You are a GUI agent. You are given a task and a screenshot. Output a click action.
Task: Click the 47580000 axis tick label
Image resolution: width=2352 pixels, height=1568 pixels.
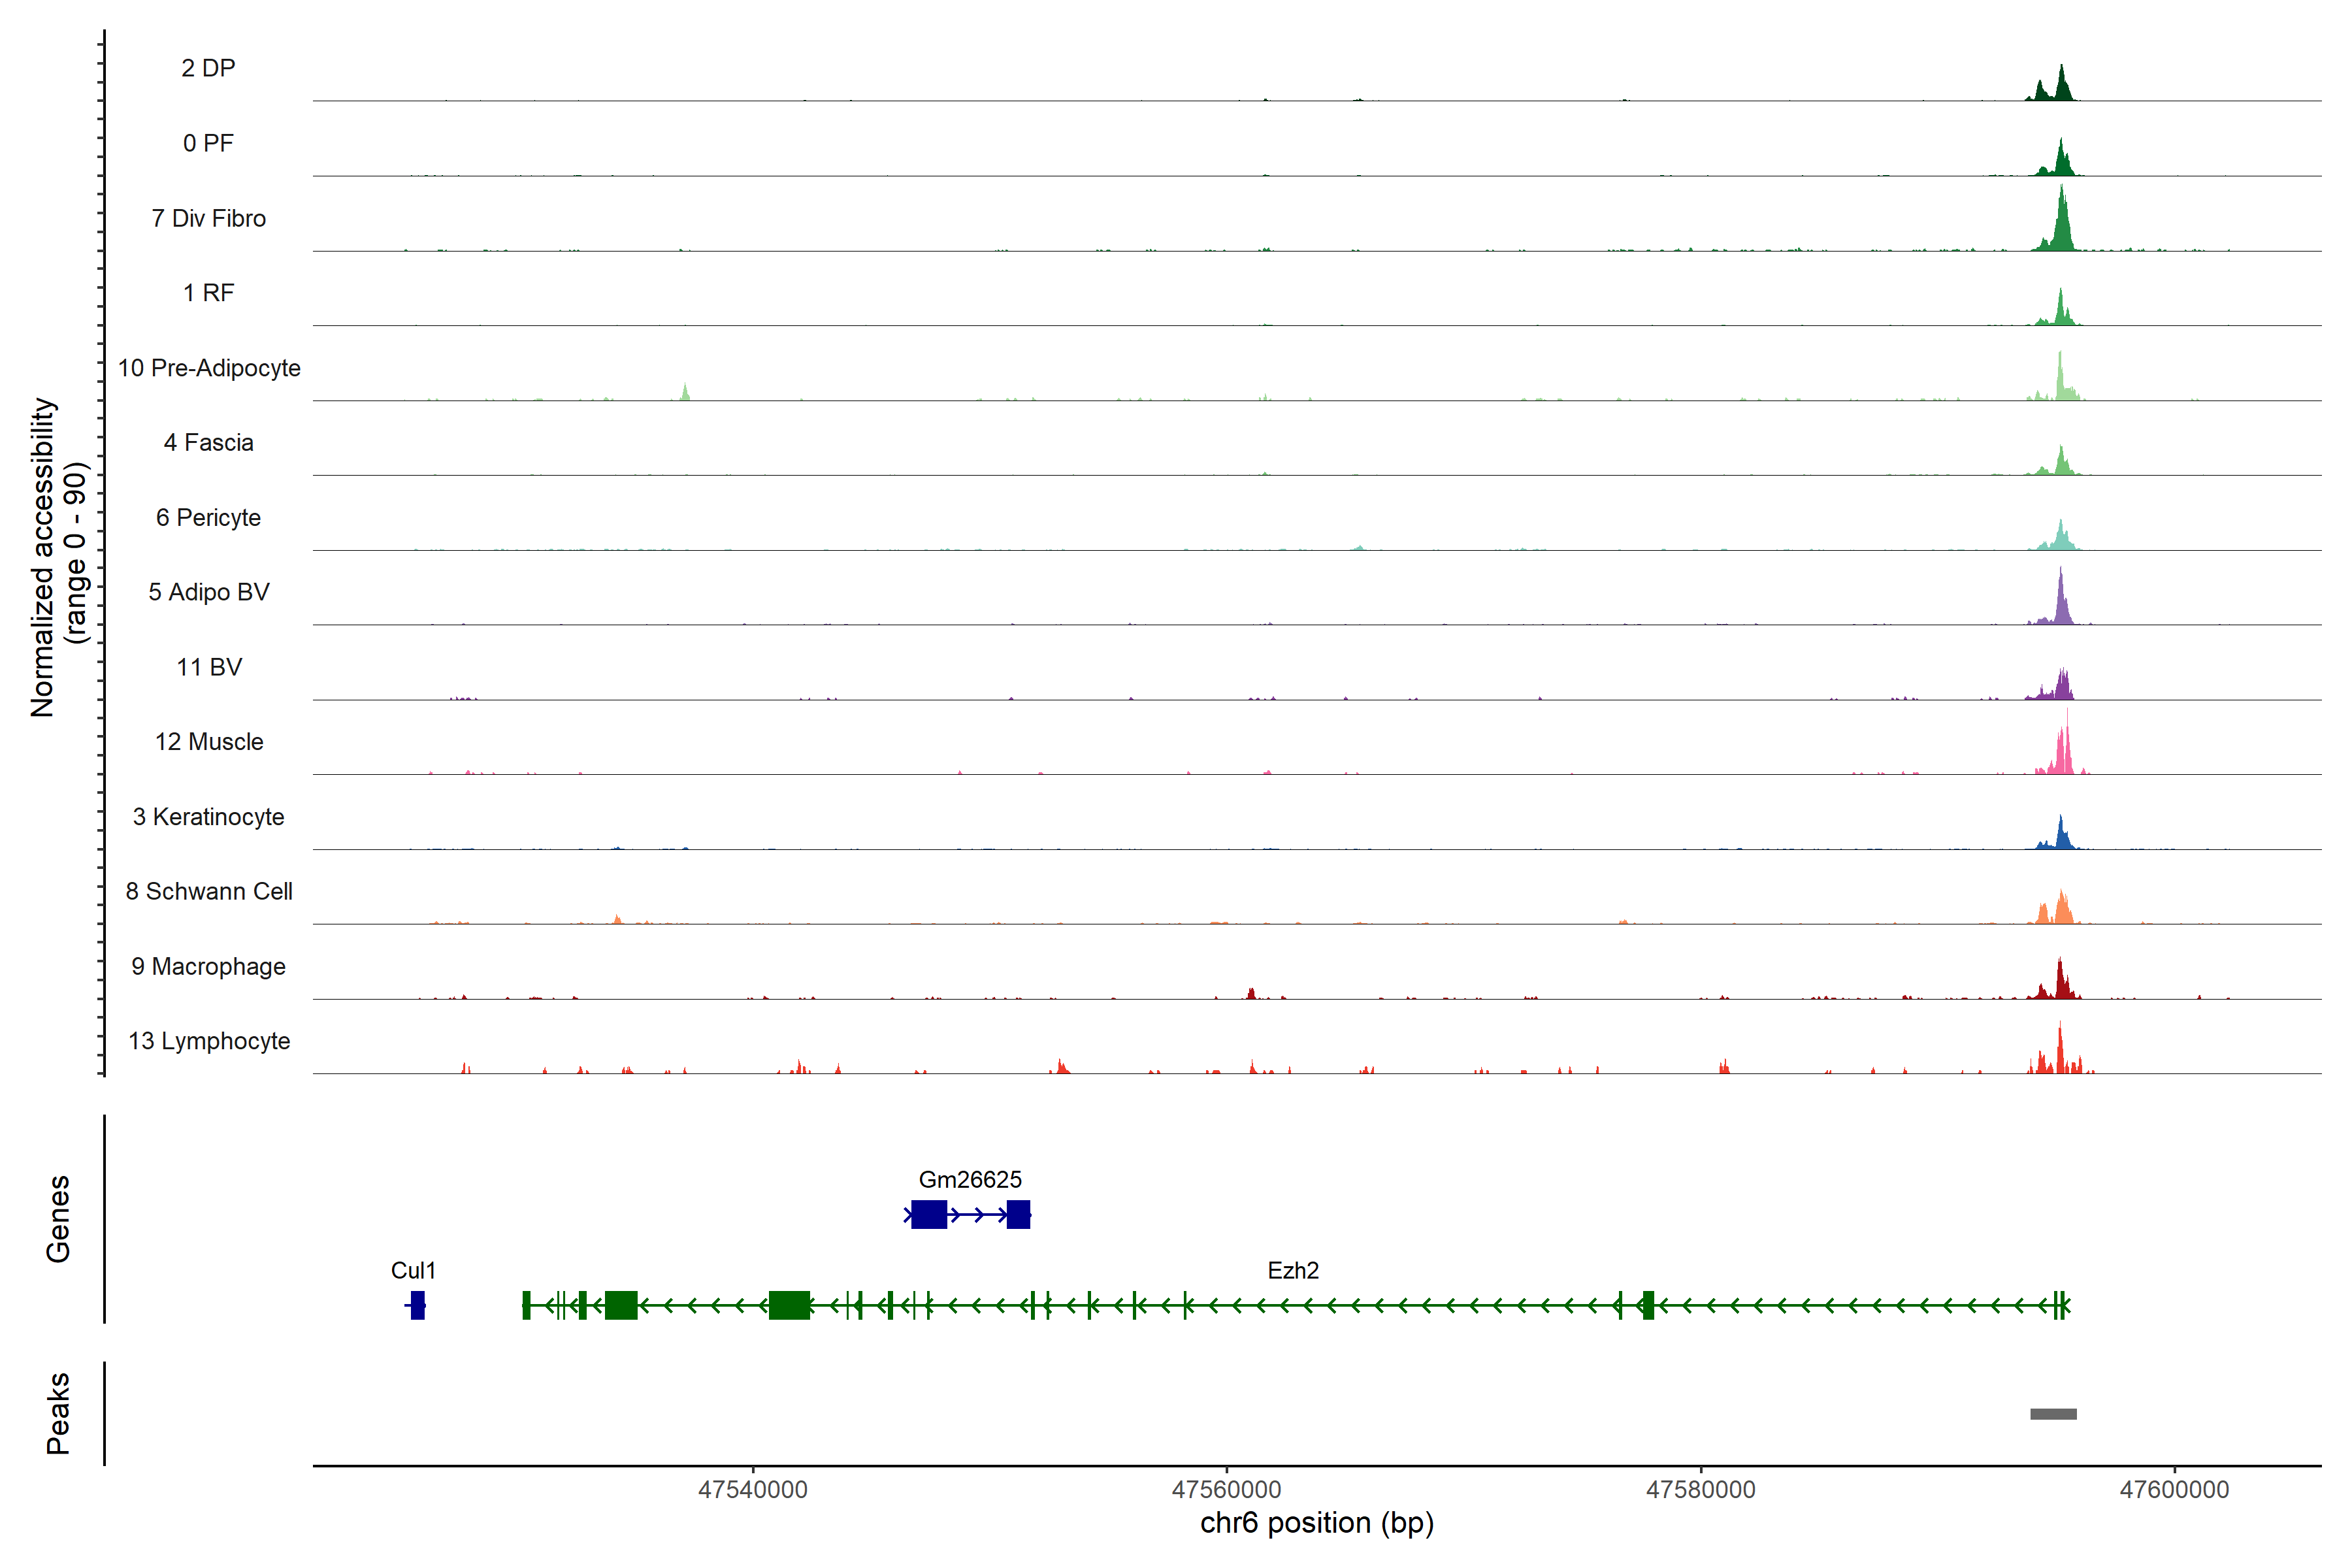(1700, 1489)
